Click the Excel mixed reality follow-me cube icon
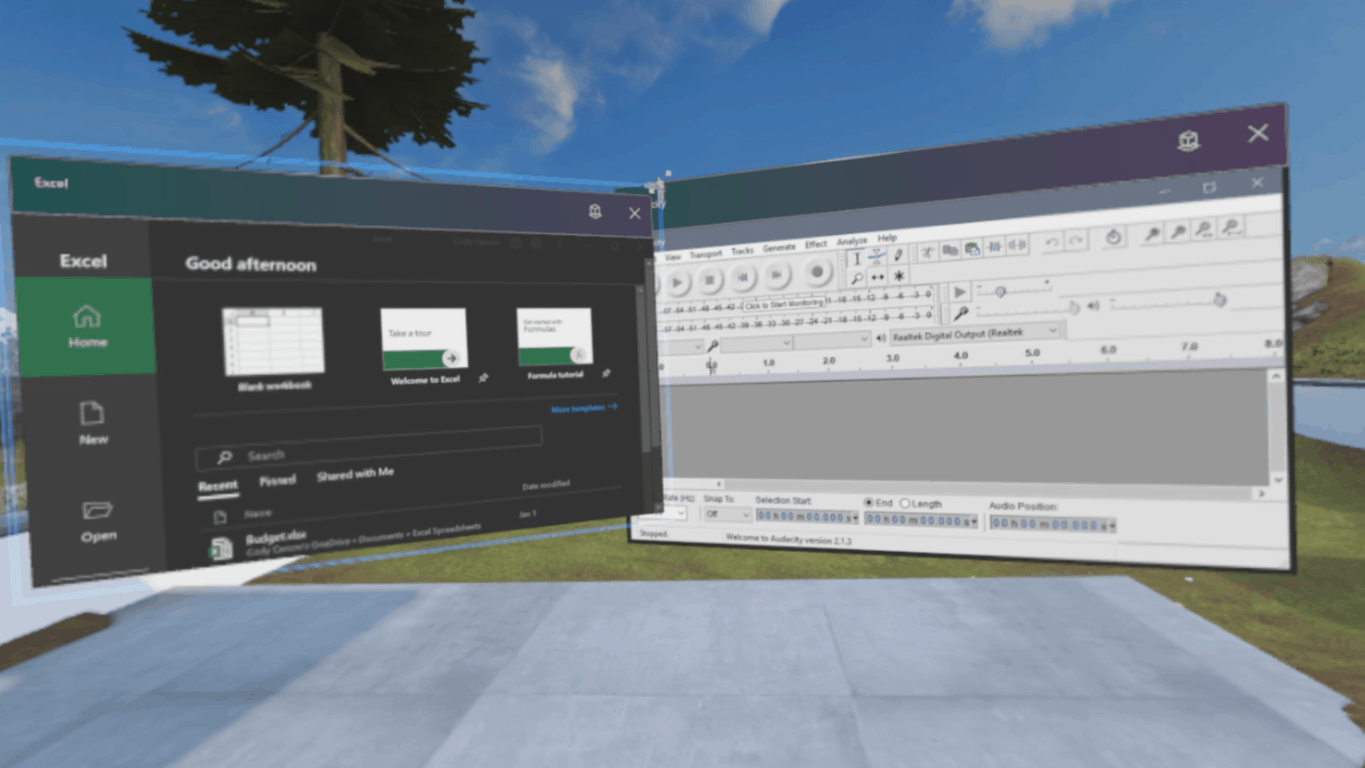1365x768 pixels. [595, 211]
